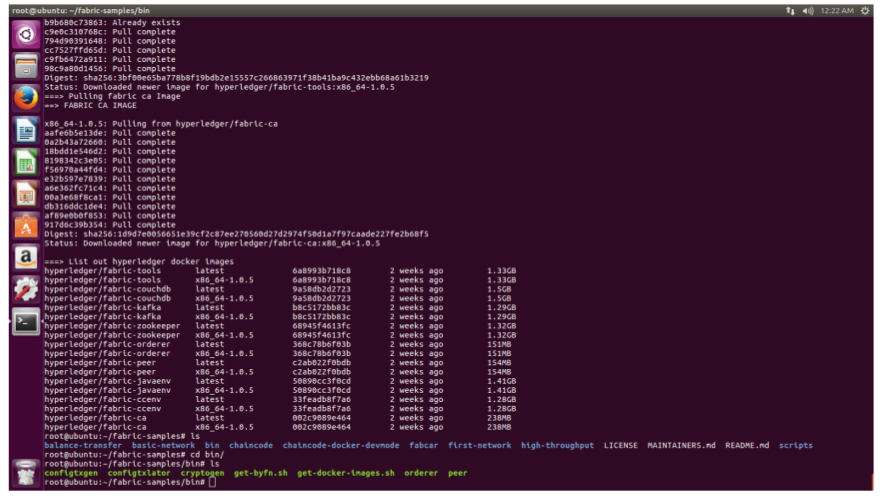Click 'aafe6b5e13de: Pull complete' line
Image resolution: width=884 pixels, height=502 pixels.
click(x=110, y=133)
